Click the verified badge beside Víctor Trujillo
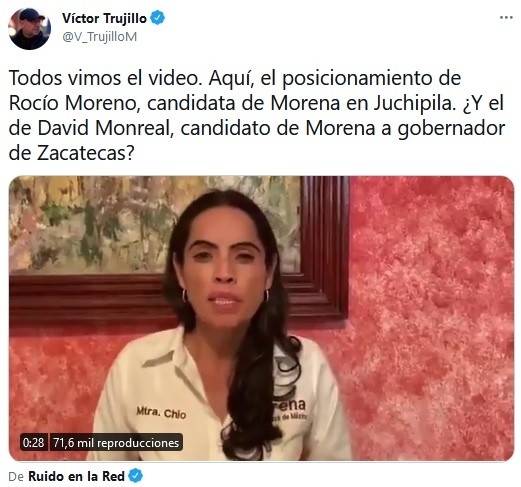 [x=157, y=18]
